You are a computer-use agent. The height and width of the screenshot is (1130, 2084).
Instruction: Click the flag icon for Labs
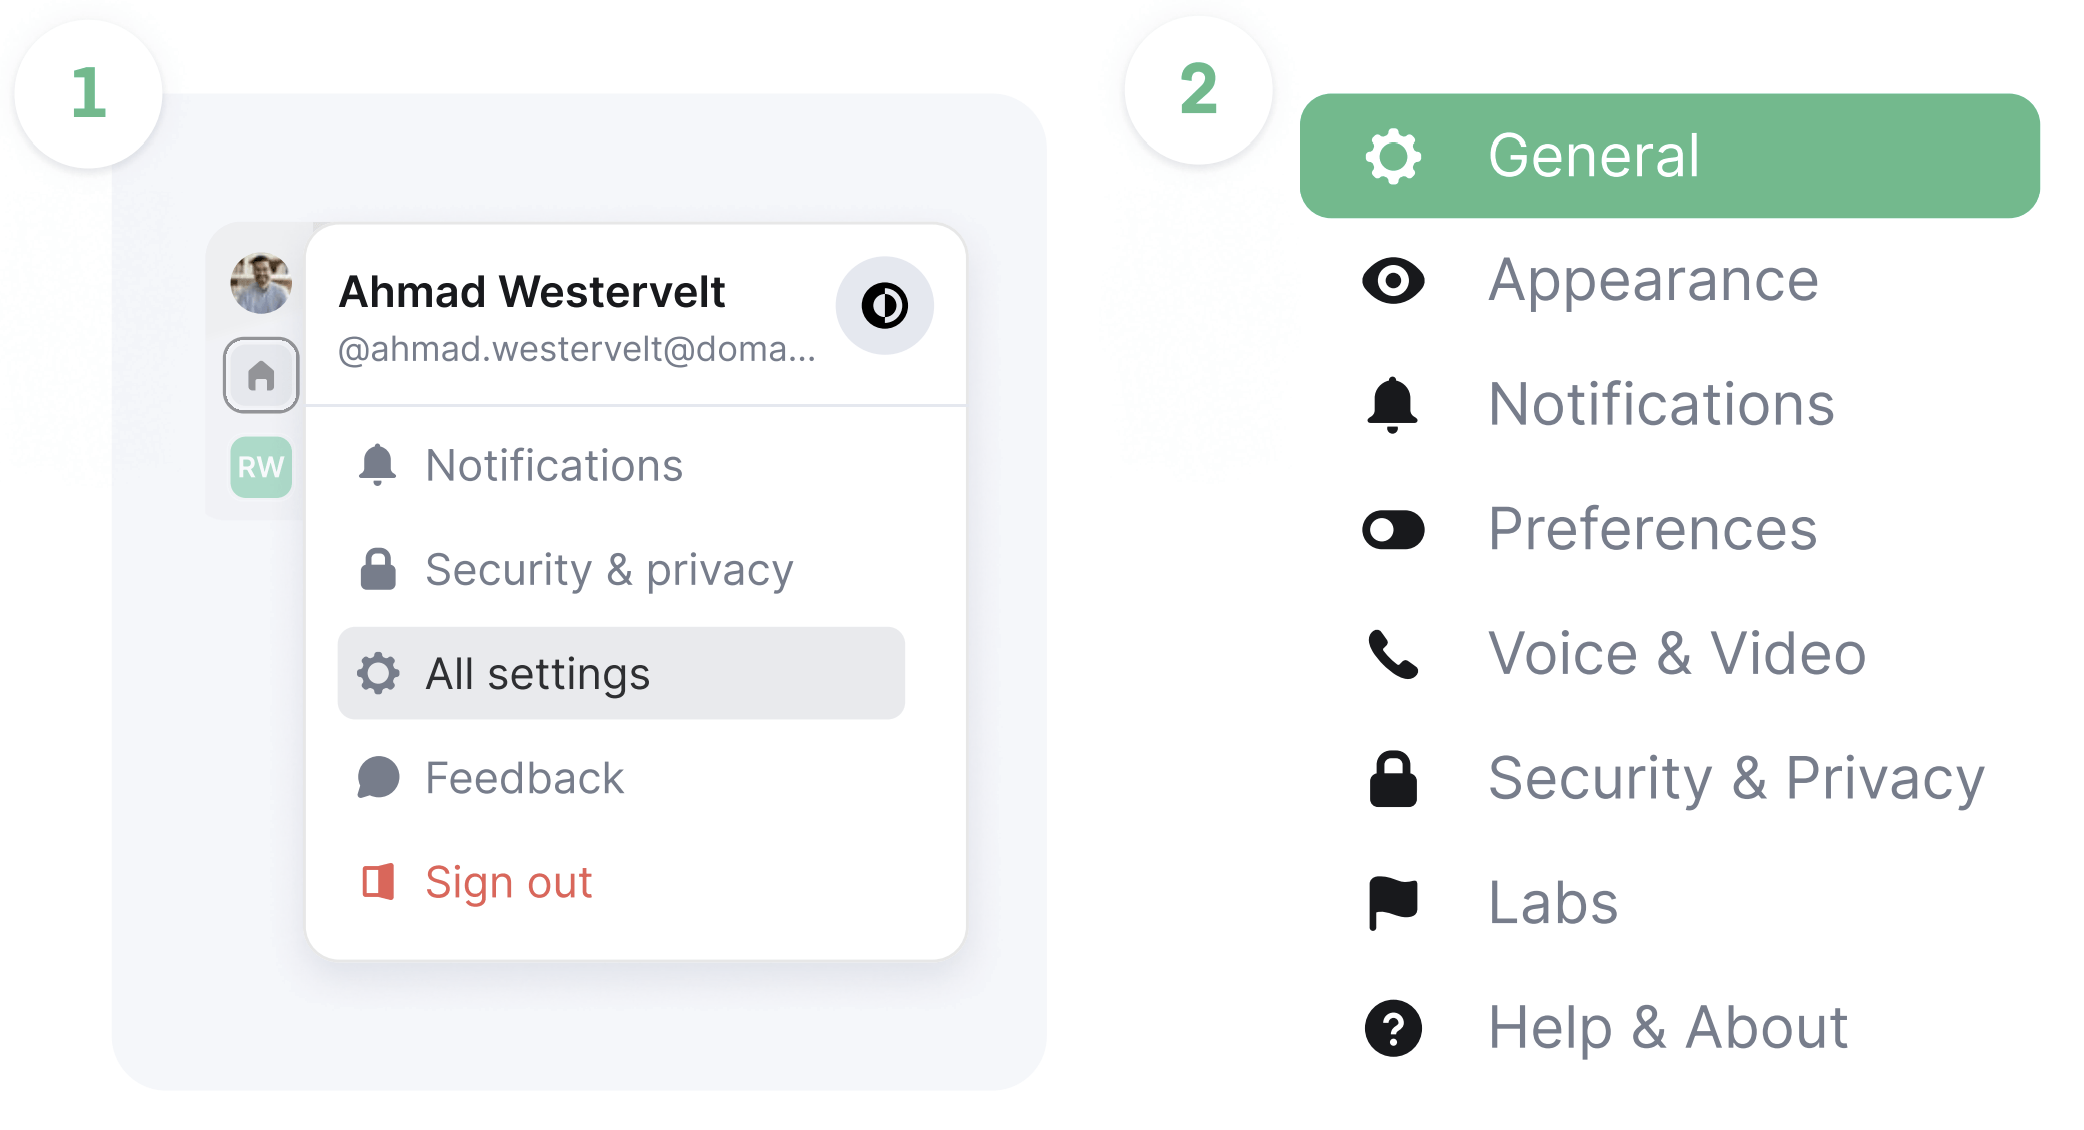1393,903
